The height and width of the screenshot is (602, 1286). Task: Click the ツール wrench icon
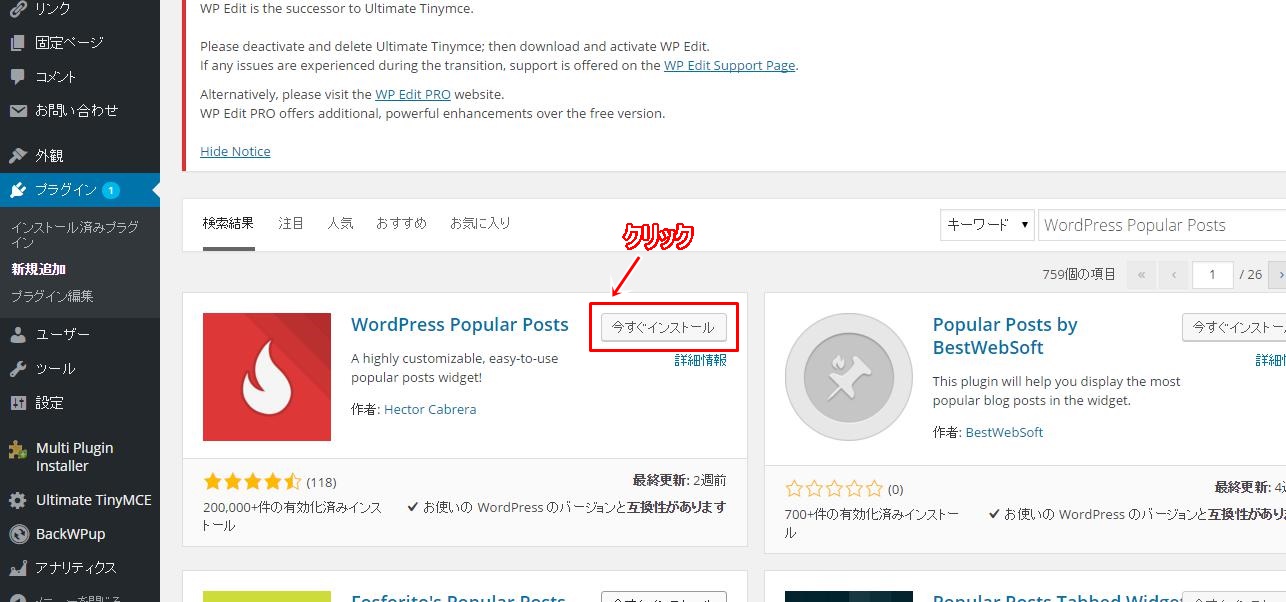pyautogui.click(x=18, y=369)
